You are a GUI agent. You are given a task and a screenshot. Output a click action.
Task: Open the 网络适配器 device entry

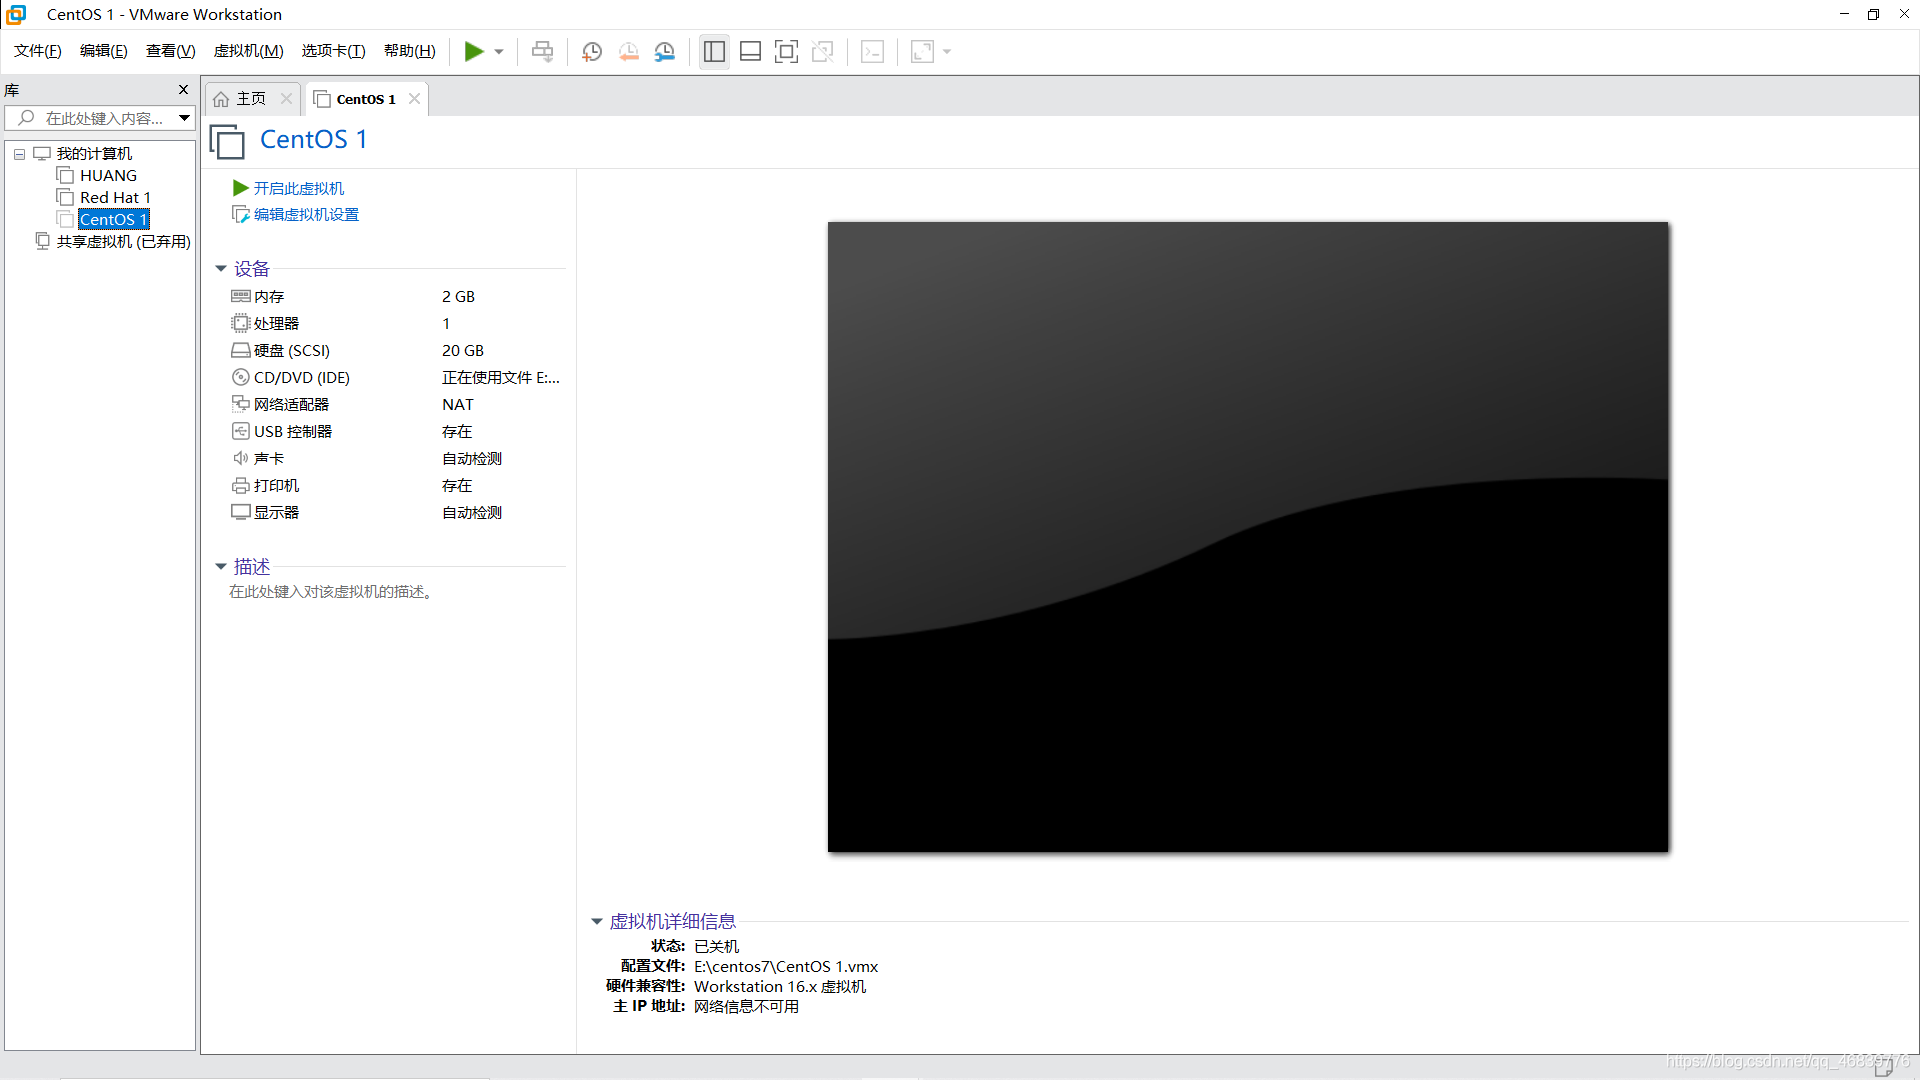280,405
